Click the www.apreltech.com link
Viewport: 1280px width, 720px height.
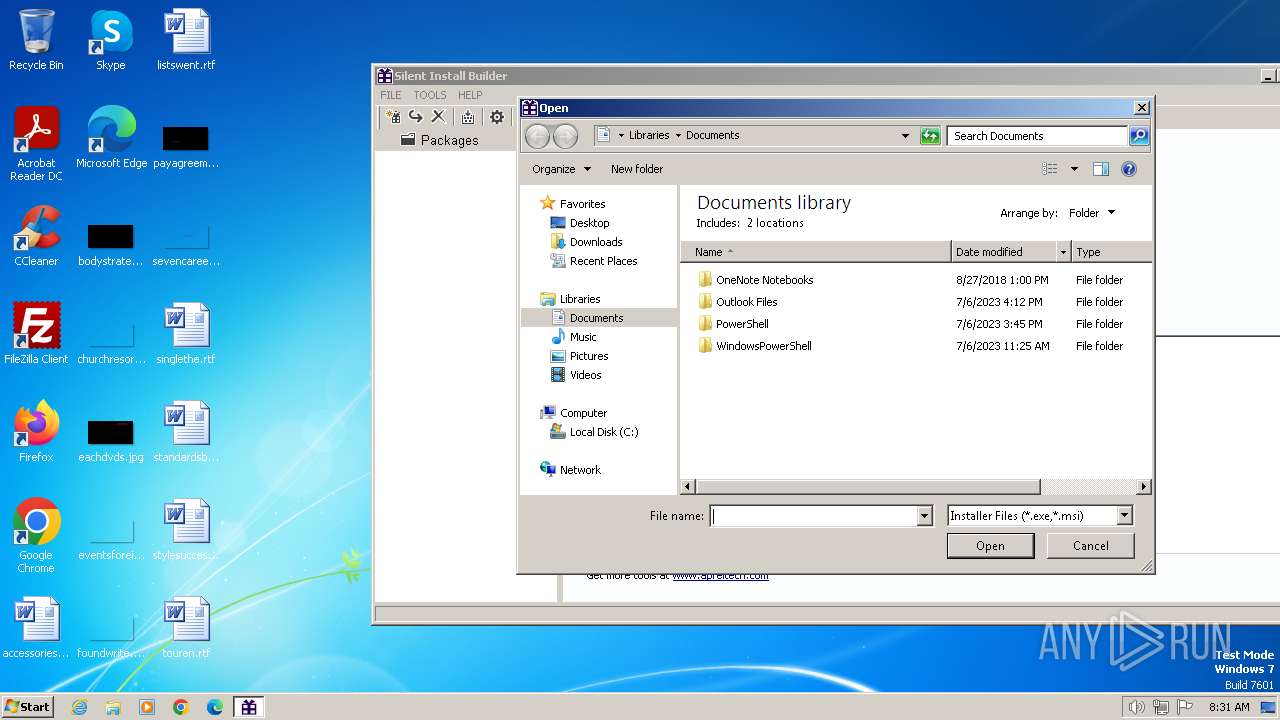point(720,576)
